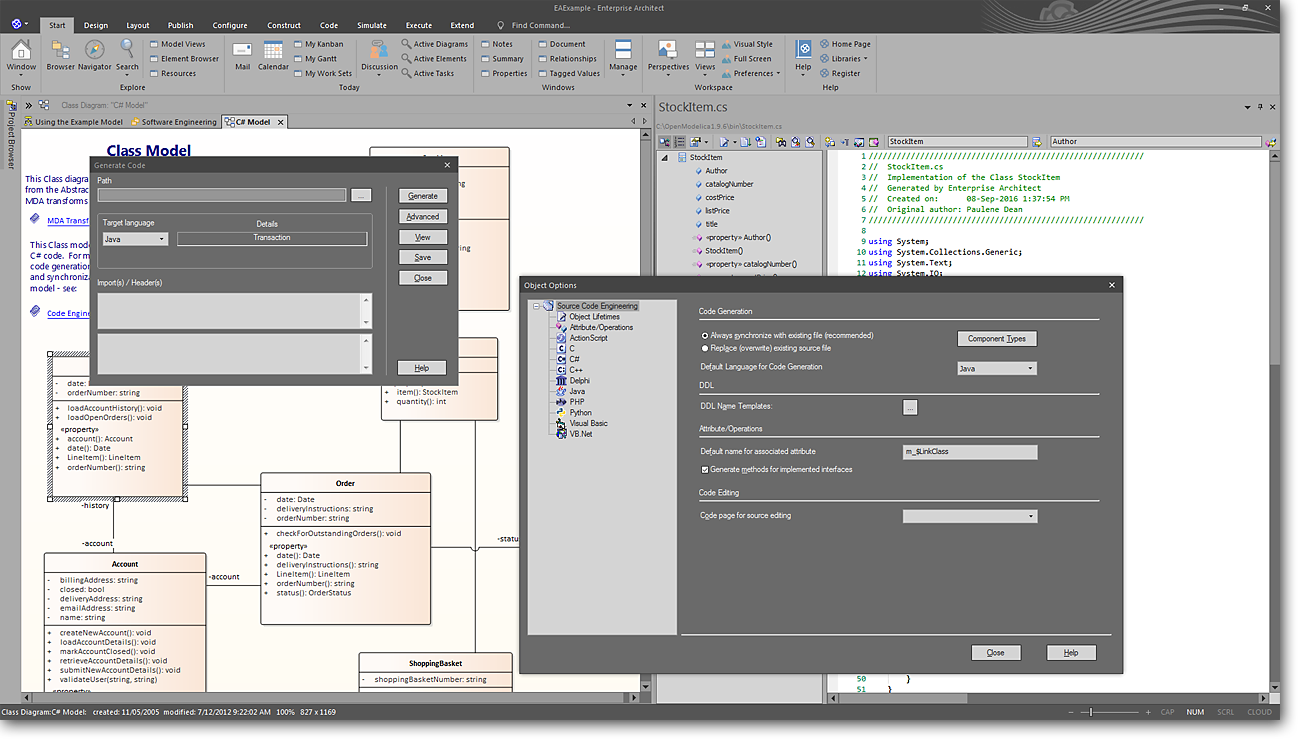
Task: Open the Target language Java dropdown
Action: [x=135, y=239]
